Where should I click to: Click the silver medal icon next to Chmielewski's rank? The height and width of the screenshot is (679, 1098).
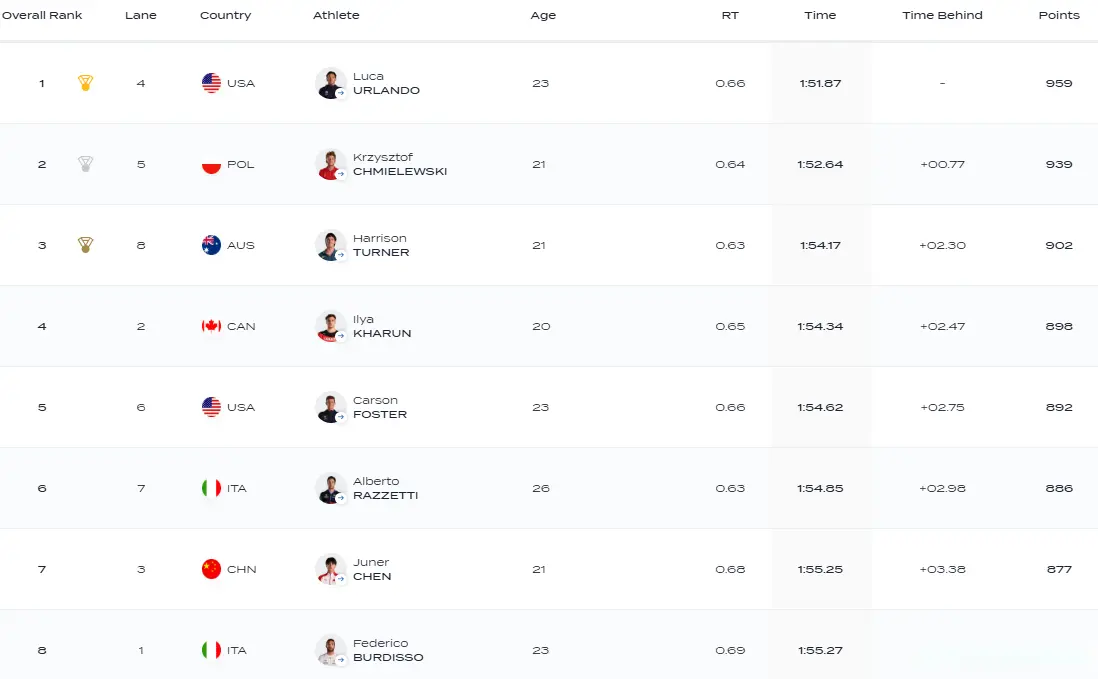tap(85, 164)
